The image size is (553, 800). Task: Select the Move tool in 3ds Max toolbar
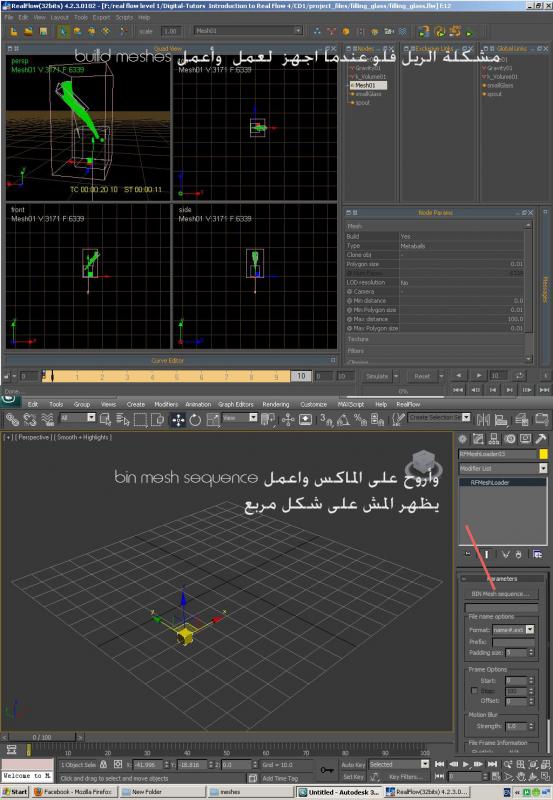click(178, 420)
